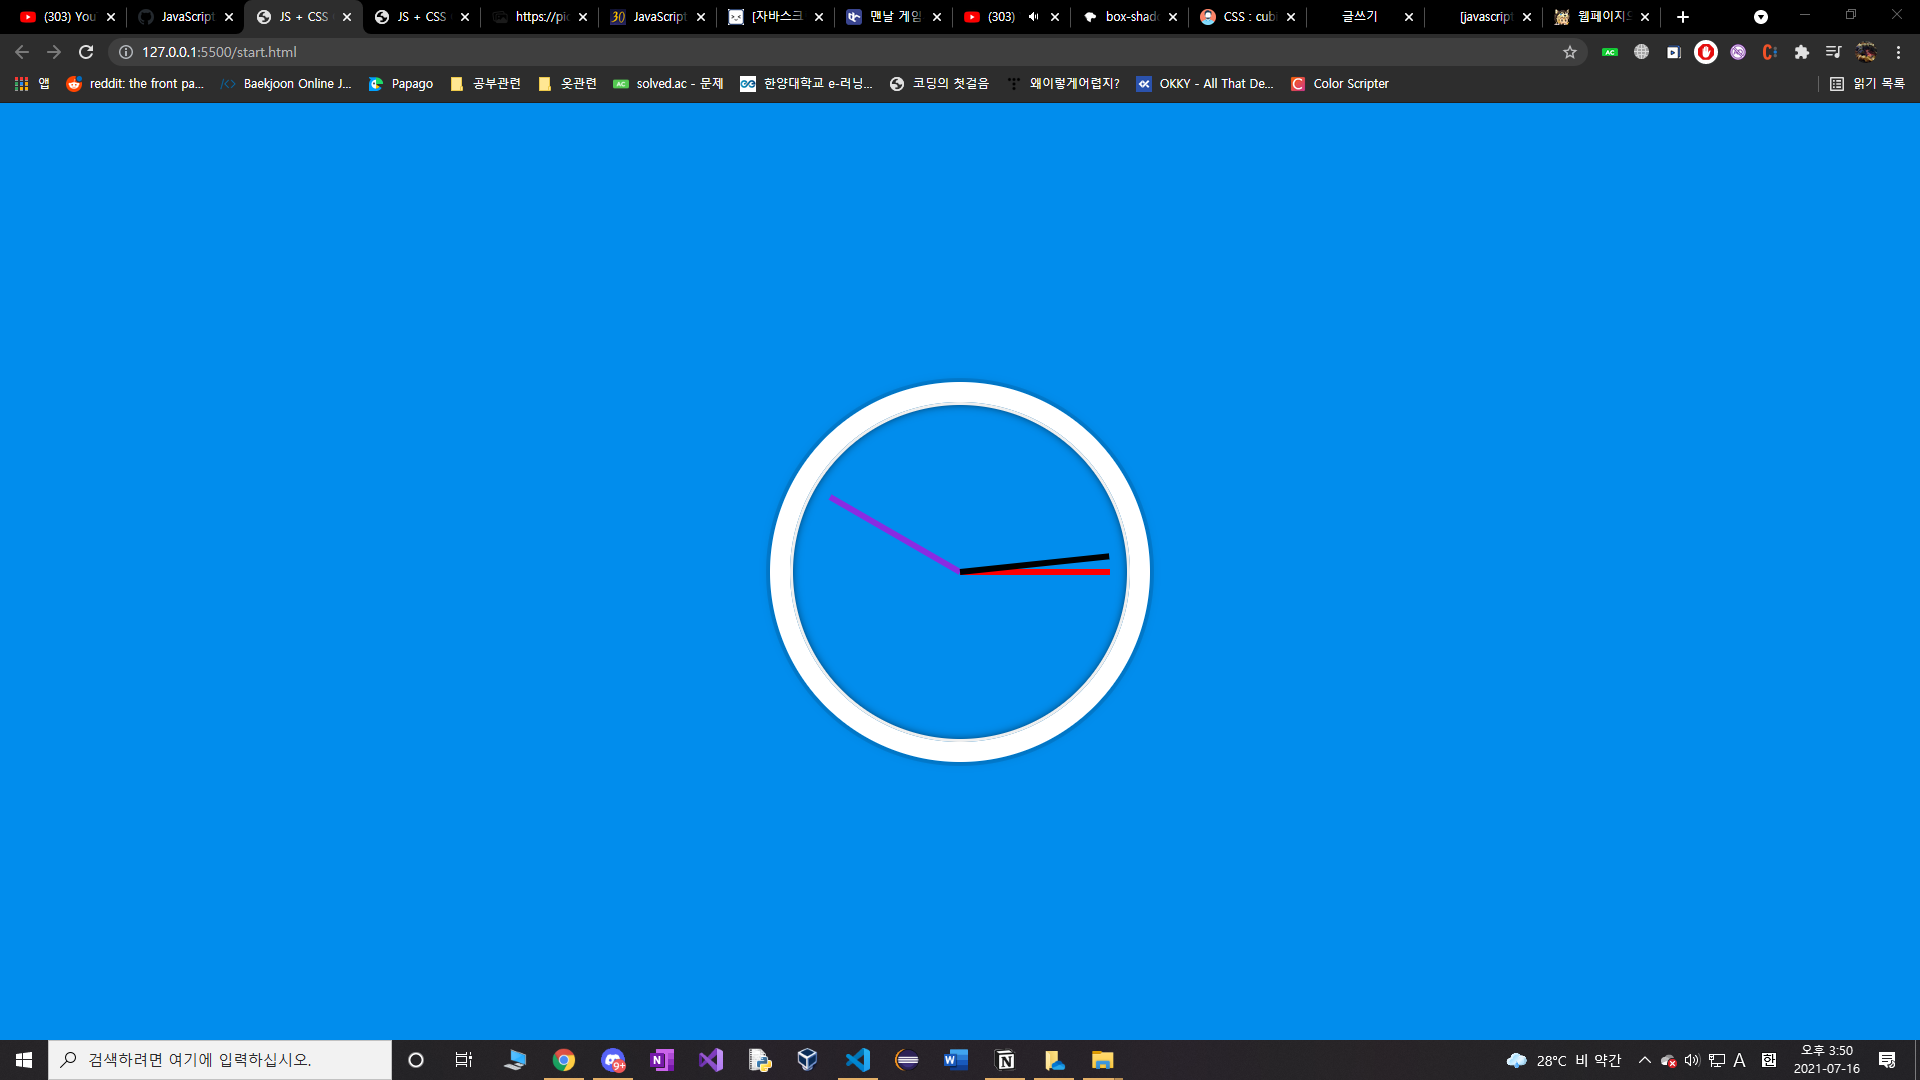The image size is (1920, 1080).
Task: Expand the system tray hidden icons
Action: [x=1644, y=1060]
